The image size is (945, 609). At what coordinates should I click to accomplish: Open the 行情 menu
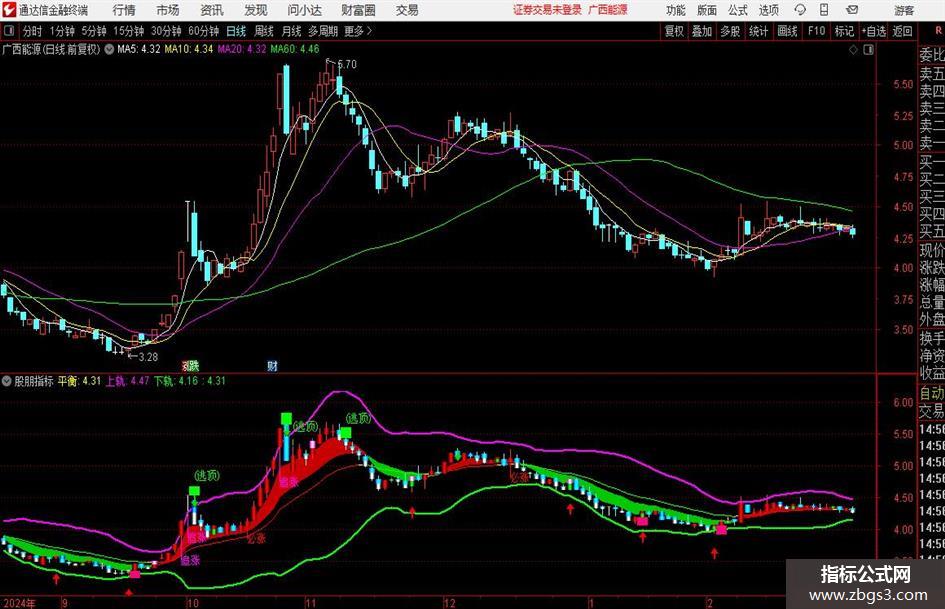click(124, 10)
